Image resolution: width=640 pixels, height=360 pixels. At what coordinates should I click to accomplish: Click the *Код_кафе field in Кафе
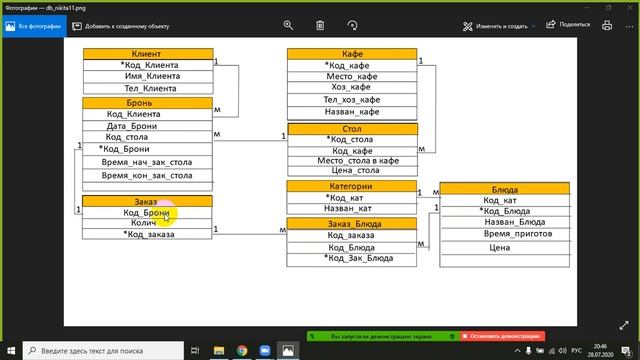[352, 65]
